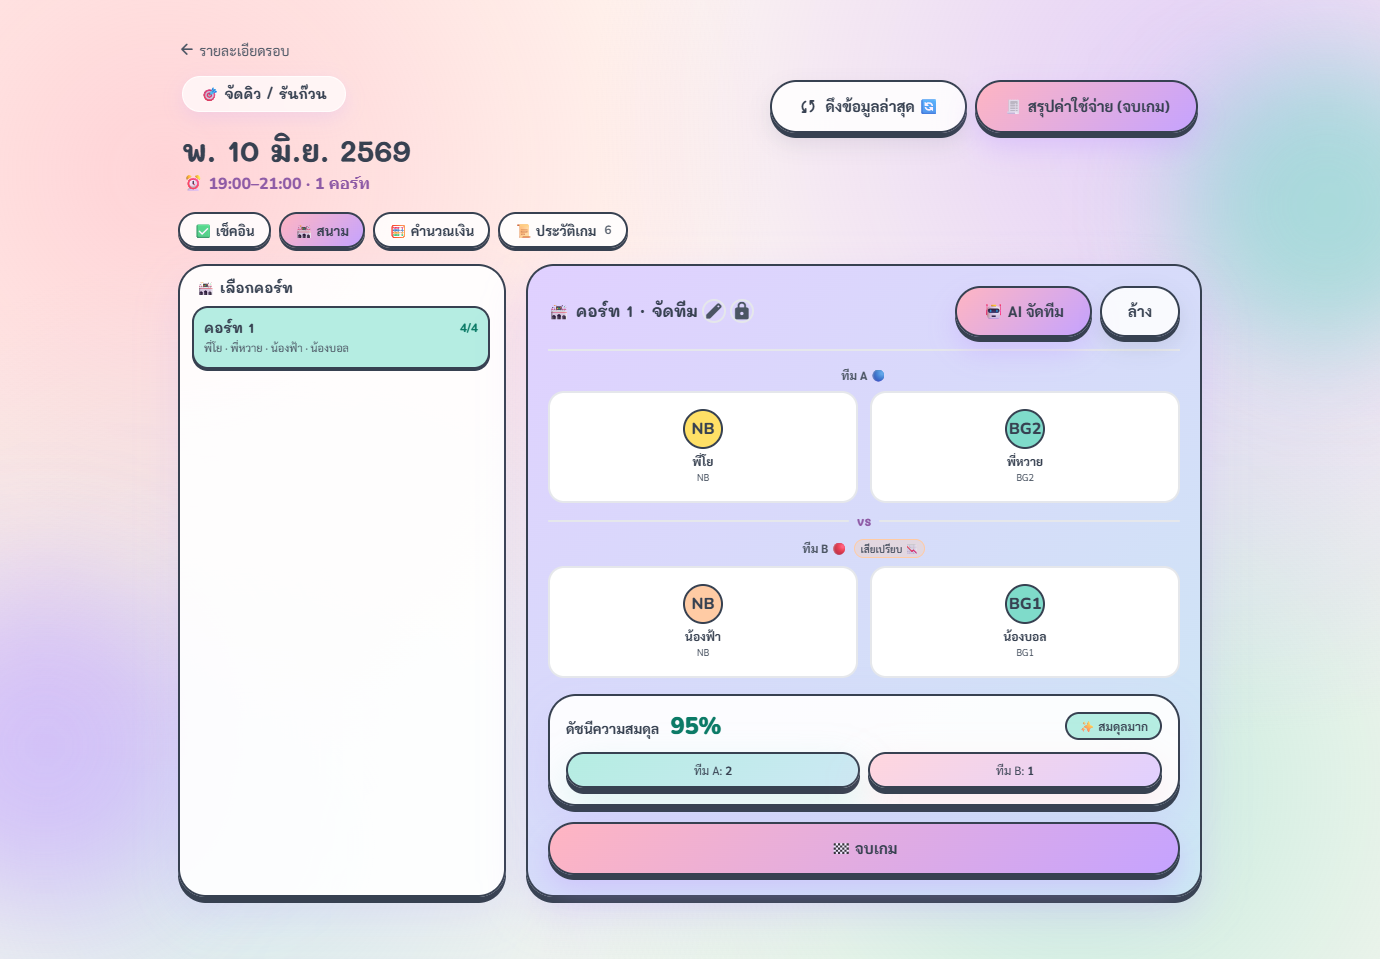
Task: Click the ทีม B: 1 score bar
Action: (1015, 771)
